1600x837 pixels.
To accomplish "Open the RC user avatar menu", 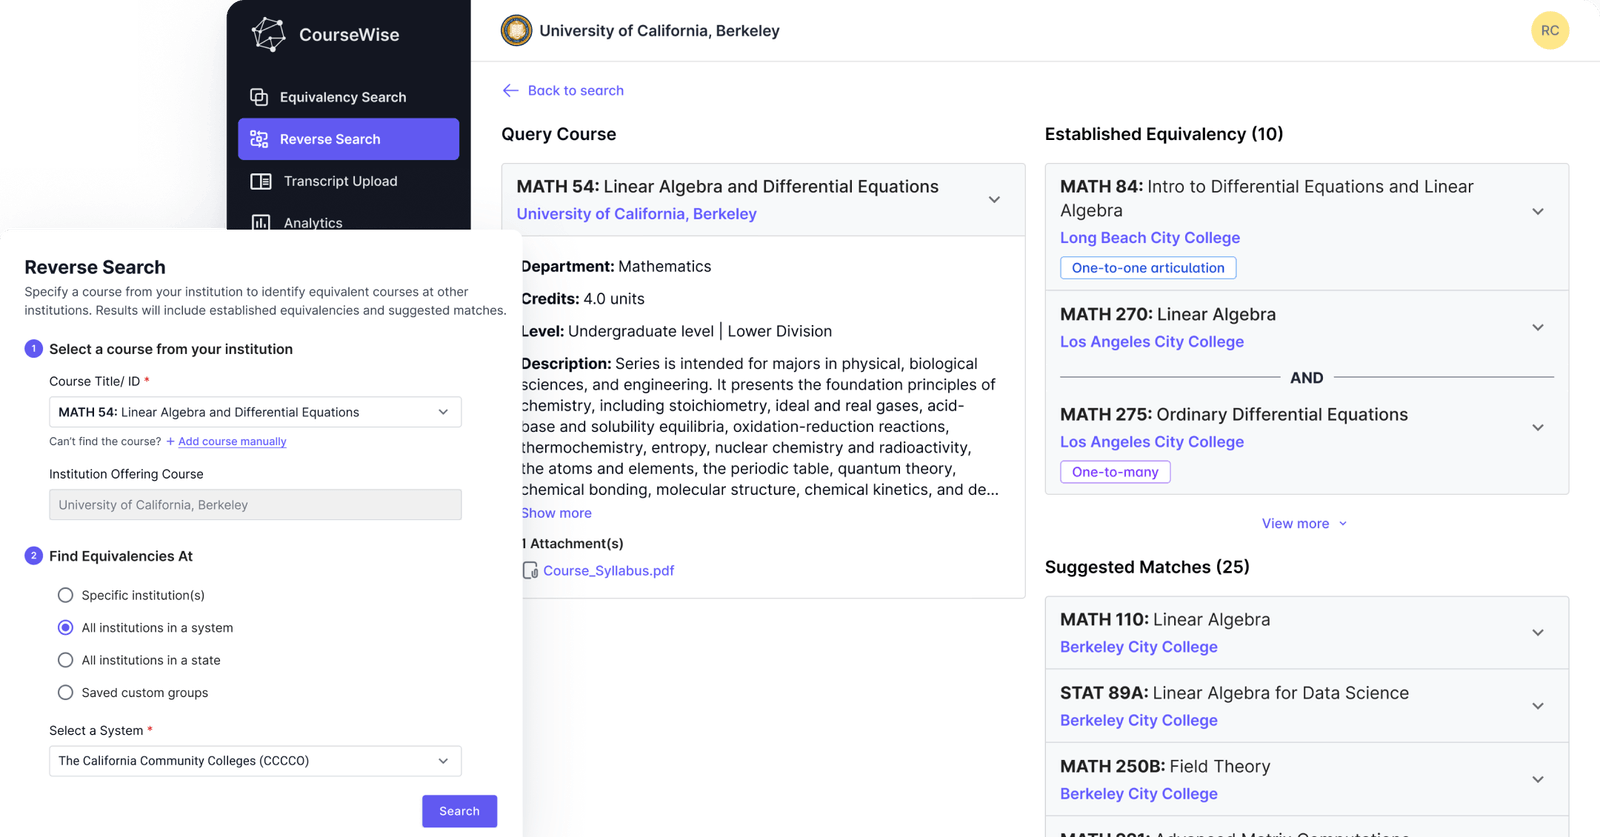I will (1549, 31).
